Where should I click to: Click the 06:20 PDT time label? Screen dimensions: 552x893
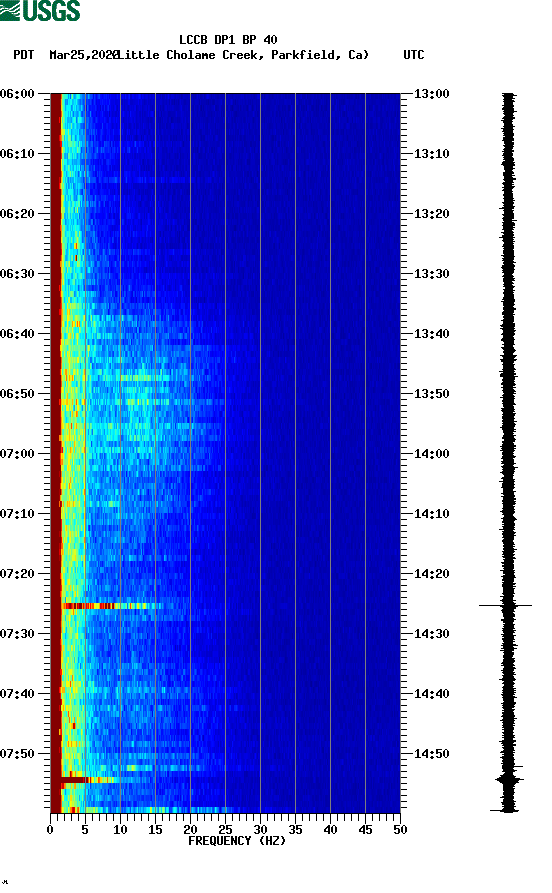(x=18, y=214)
